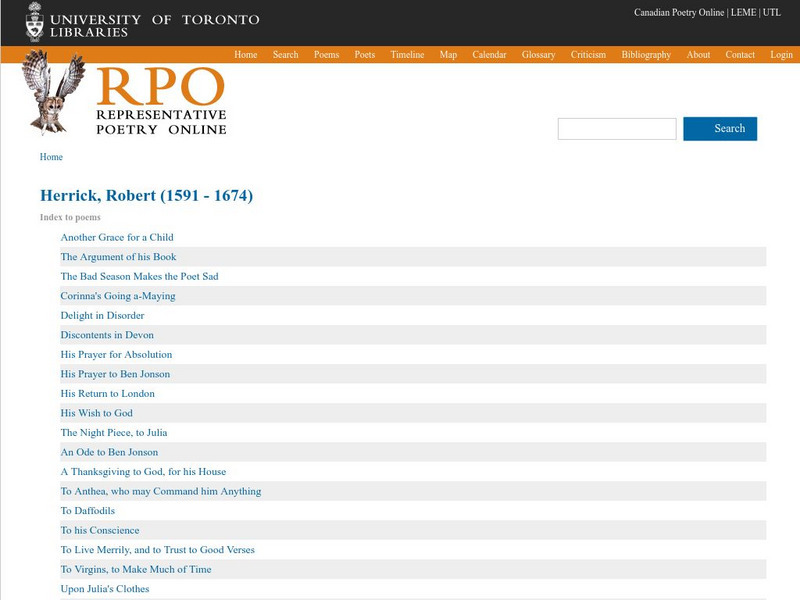The width and height of the screenshot is (800, 600).
Task: Open To Live Merrily, and to Trust to Good Verses
Action: [x=157, y=549]
